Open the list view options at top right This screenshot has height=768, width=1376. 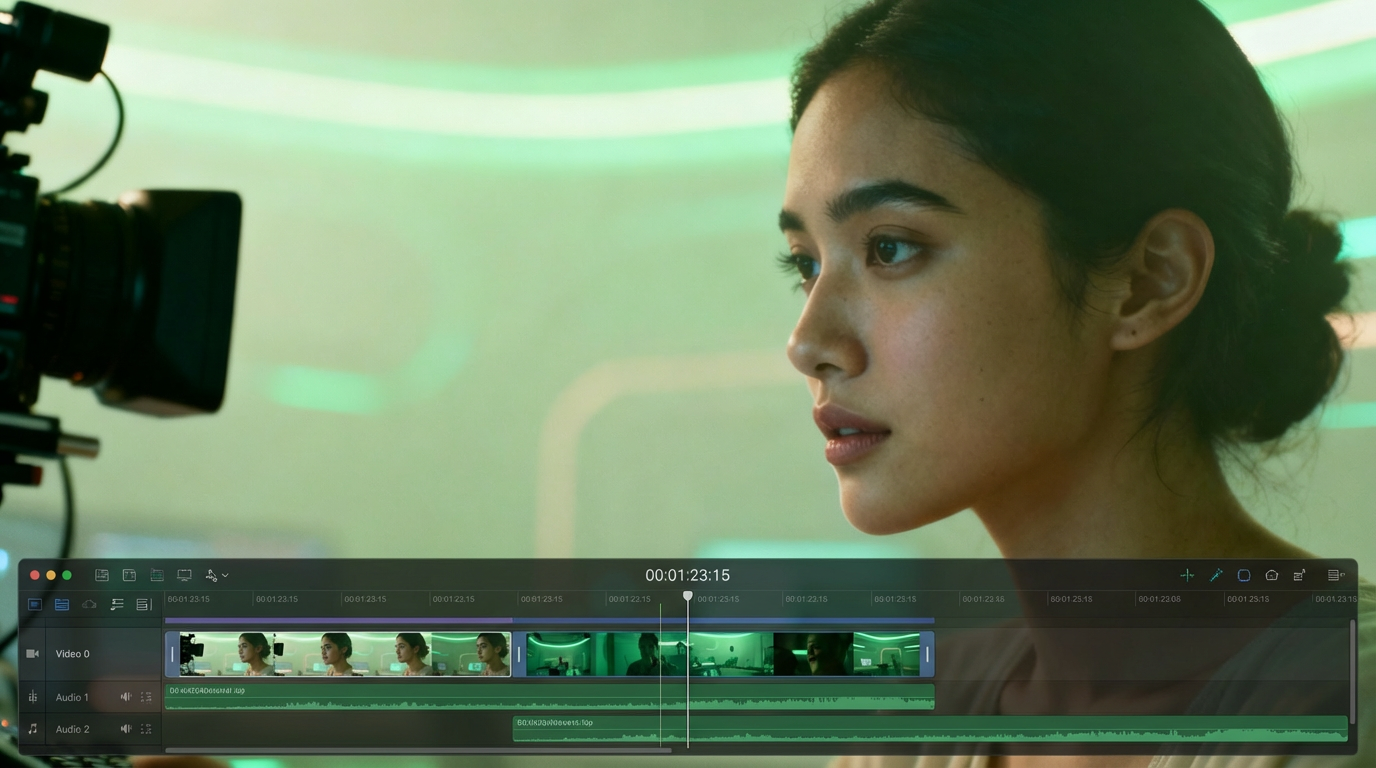coord(1335,575)
